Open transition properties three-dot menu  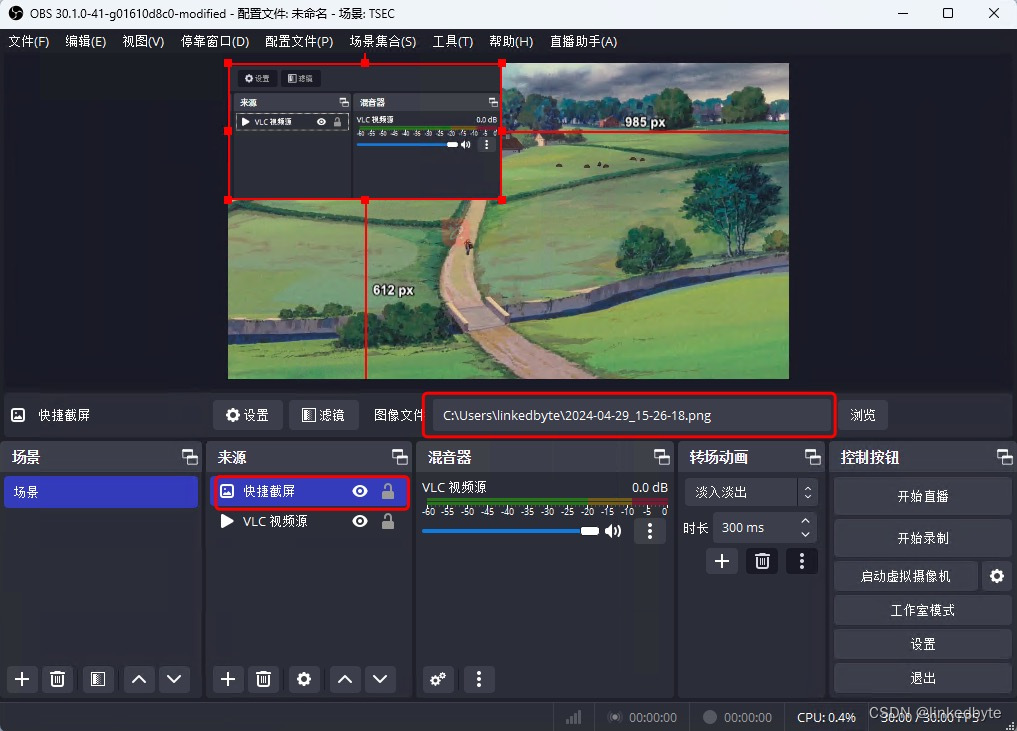point(802,561)
